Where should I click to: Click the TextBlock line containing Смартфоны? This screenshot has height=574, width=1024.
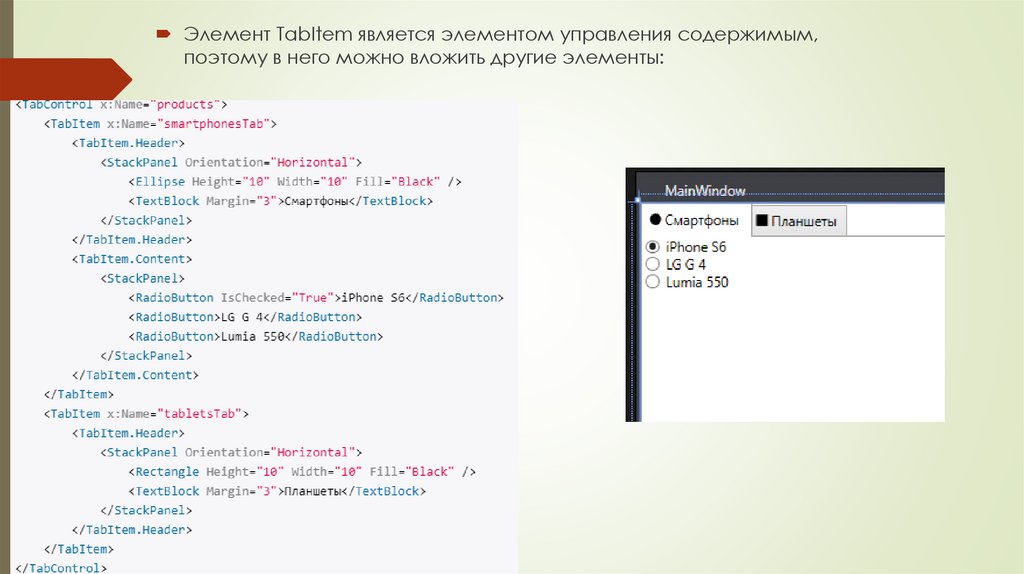coord(281,201)
